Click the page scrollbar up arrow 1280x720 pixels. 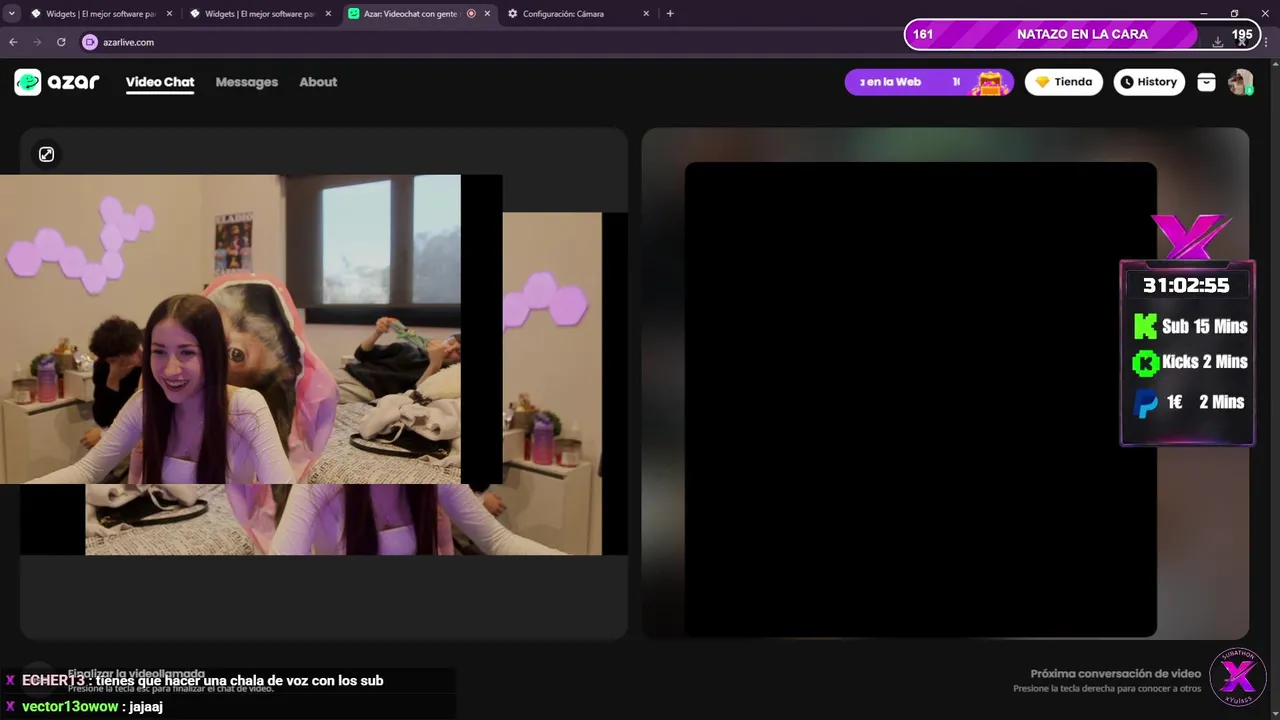click(1275, 64)
